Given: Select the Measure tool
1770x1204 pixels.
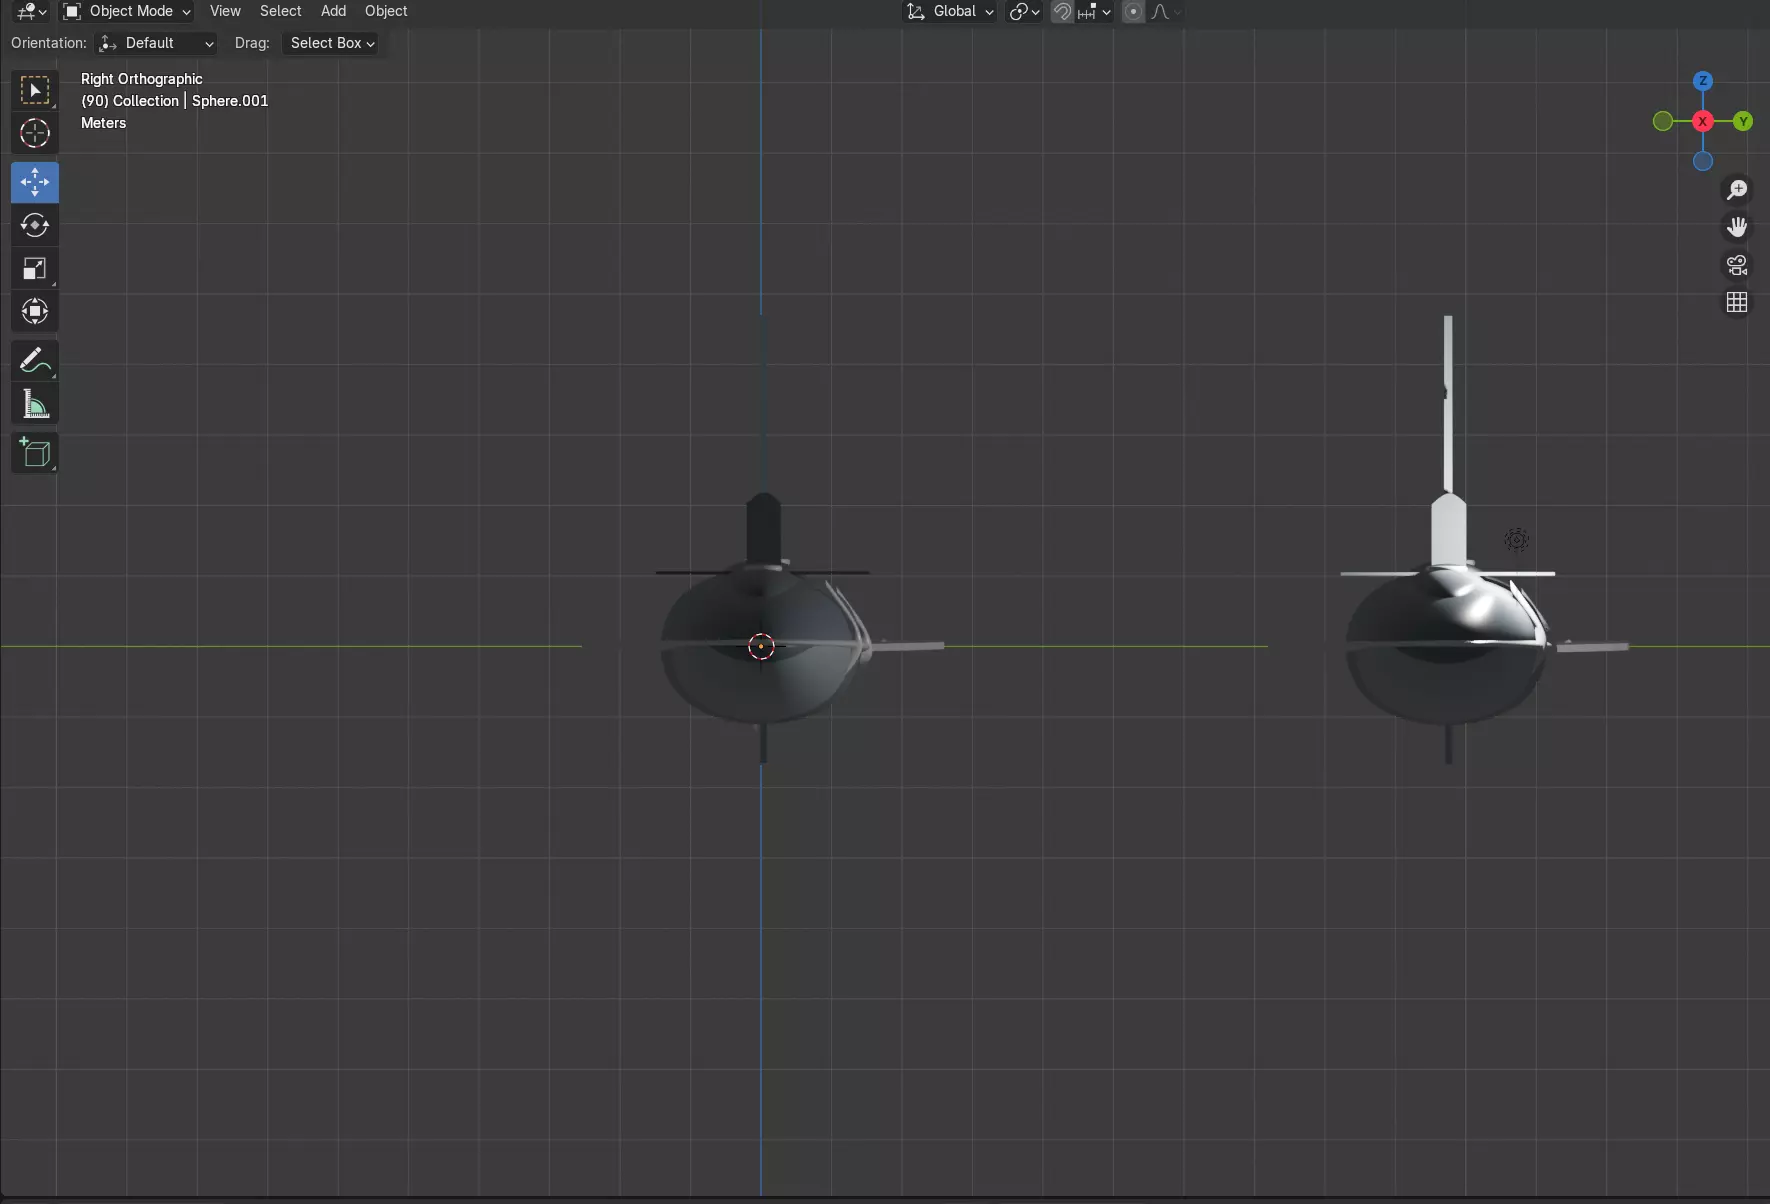Looking at the screenshot, I should tap(35, 404).
